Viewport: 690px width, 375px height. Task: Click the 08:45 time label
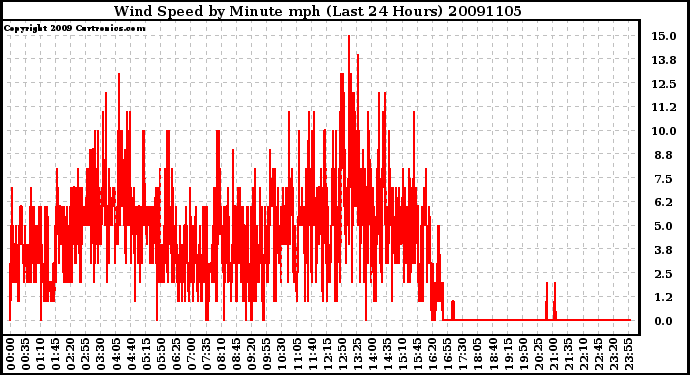236,354
